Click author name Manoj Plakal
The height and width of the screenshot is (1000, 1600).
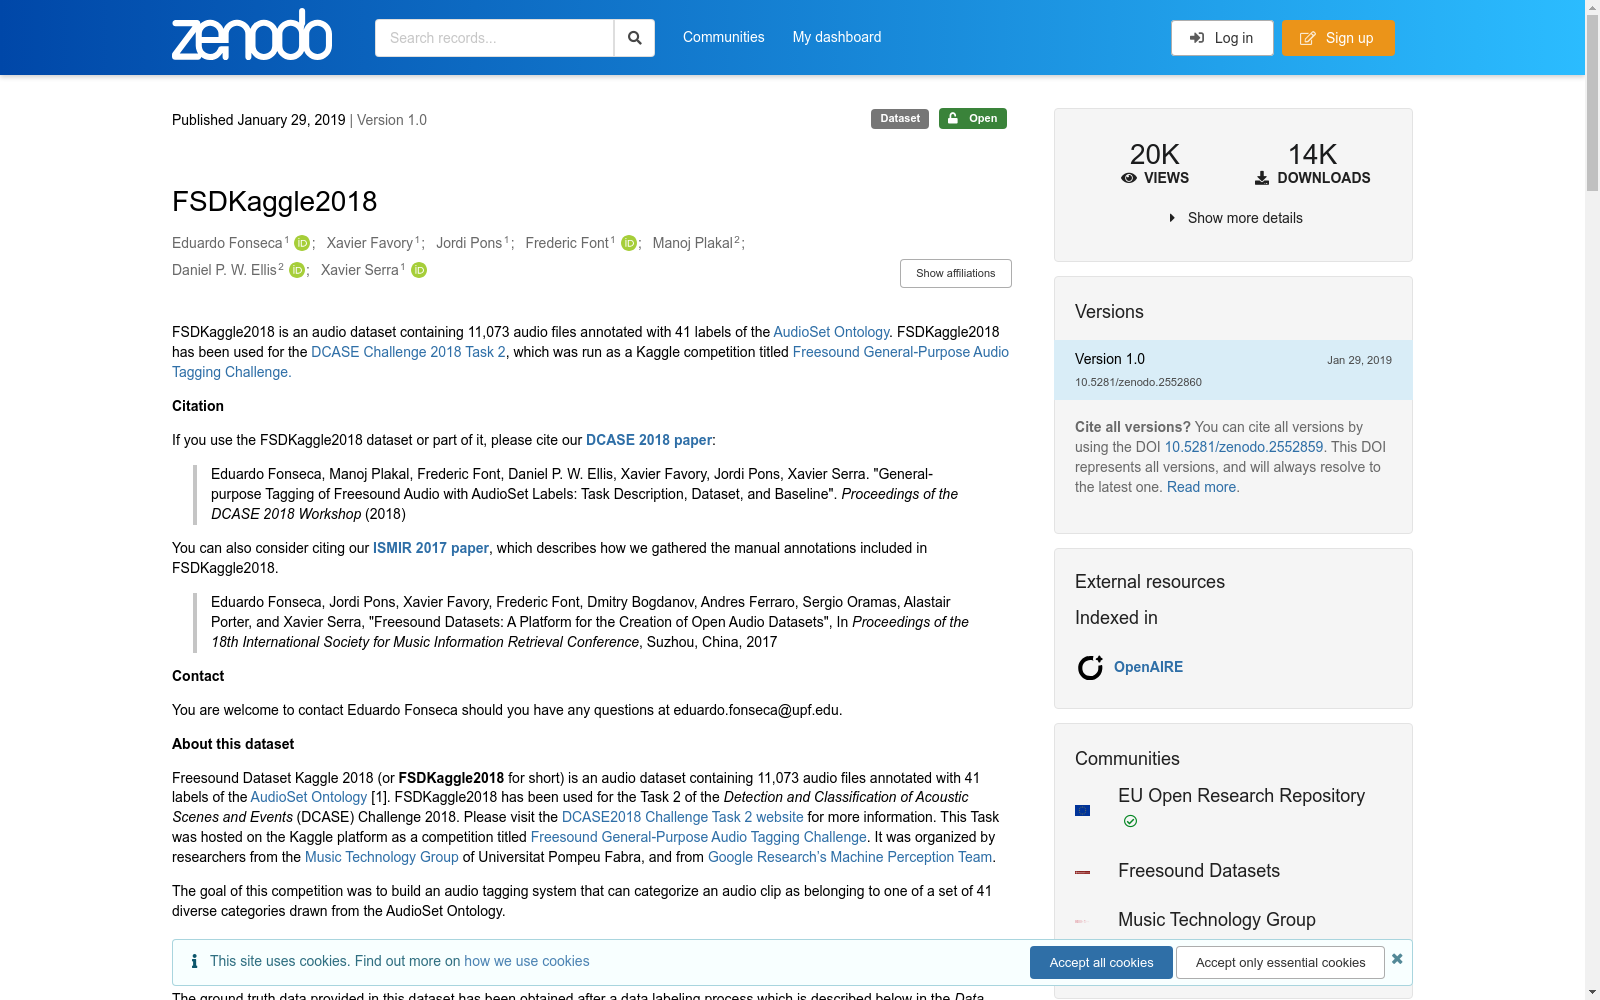pos(693,243)
